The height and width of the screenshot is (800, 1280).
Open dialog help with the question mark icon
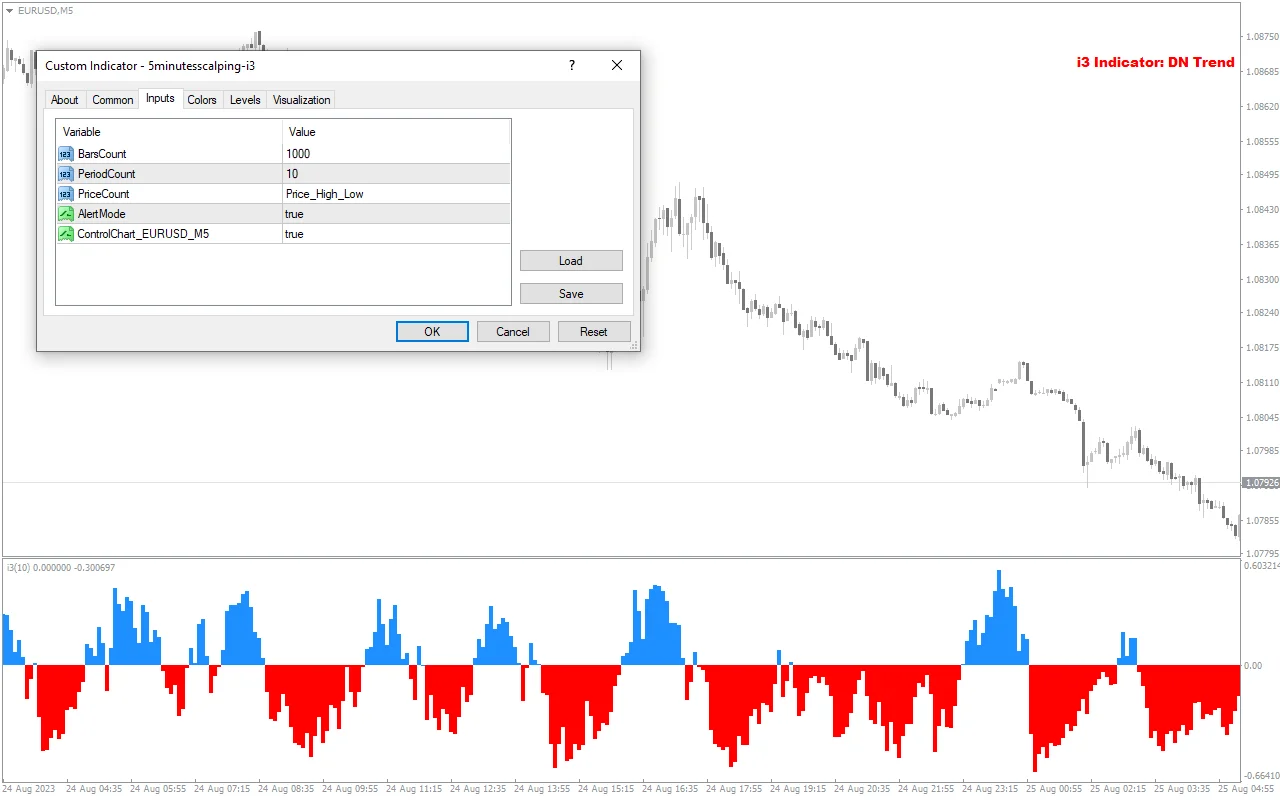571,65
